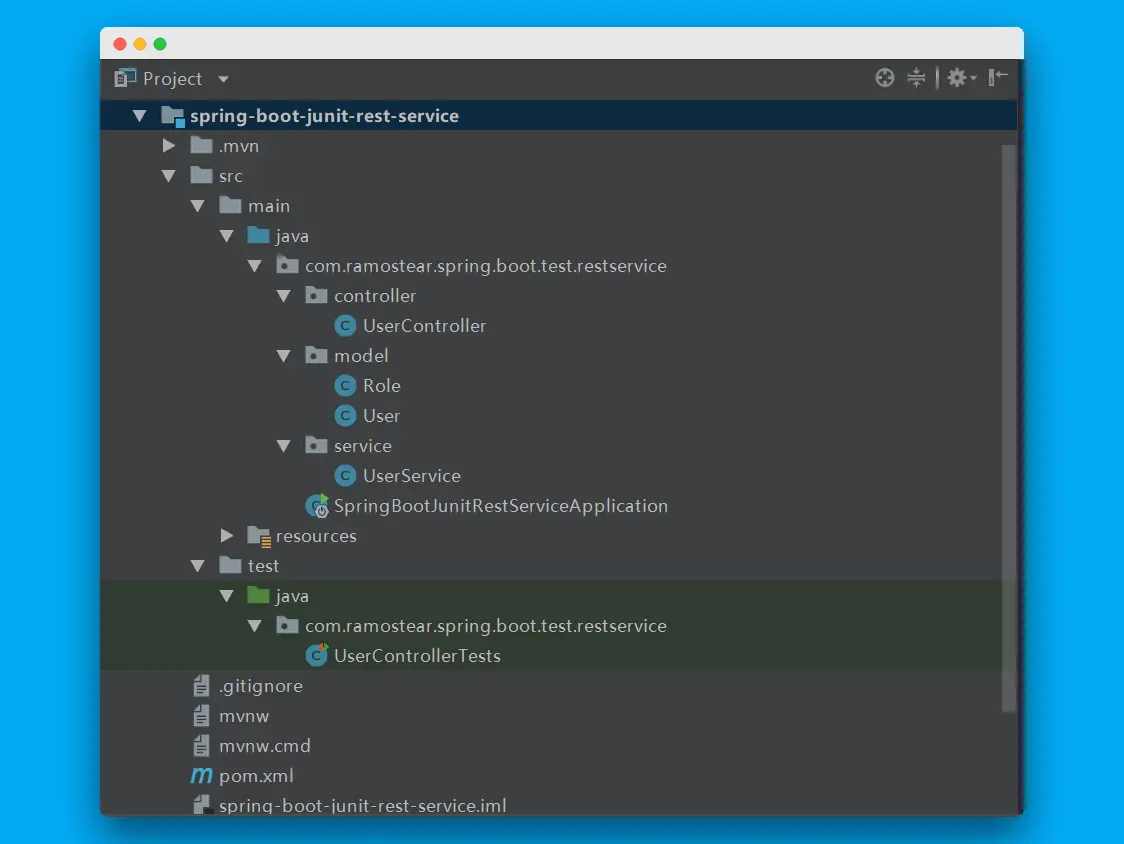Viewport: 1124px width, 844px height.
Task: Click the collapse all icon
Action: pos(916,77)
